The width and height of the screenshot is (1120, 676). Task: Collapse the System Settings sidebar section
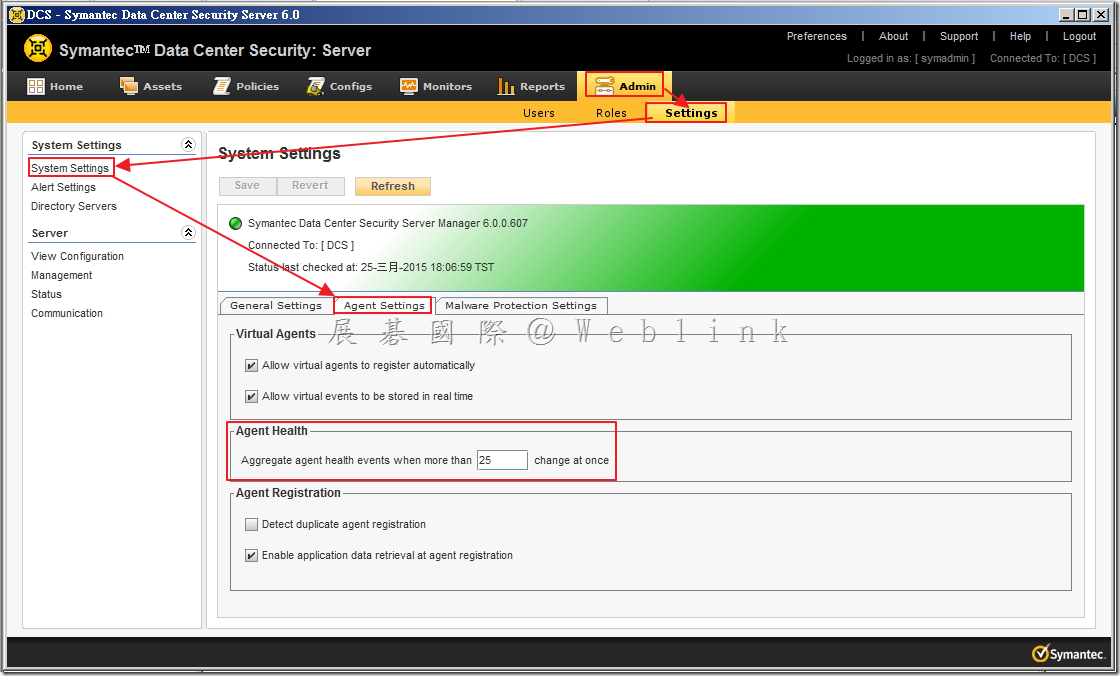coord(188,145)
